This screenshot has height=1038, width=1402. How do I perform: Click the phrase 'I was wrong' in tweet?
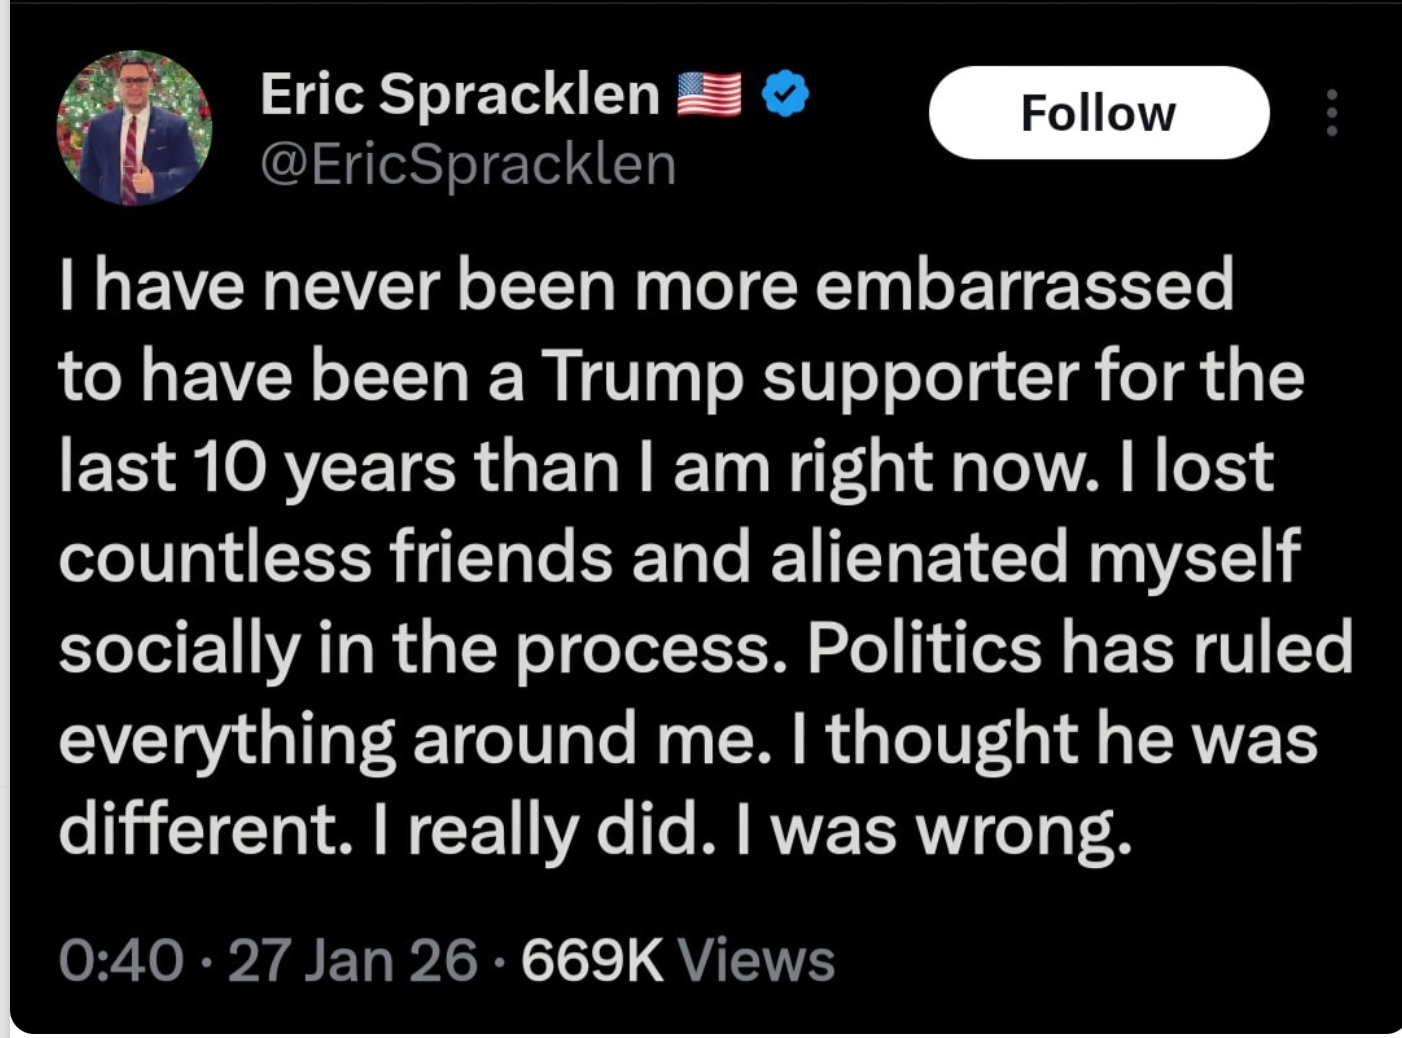click(934, 830)
